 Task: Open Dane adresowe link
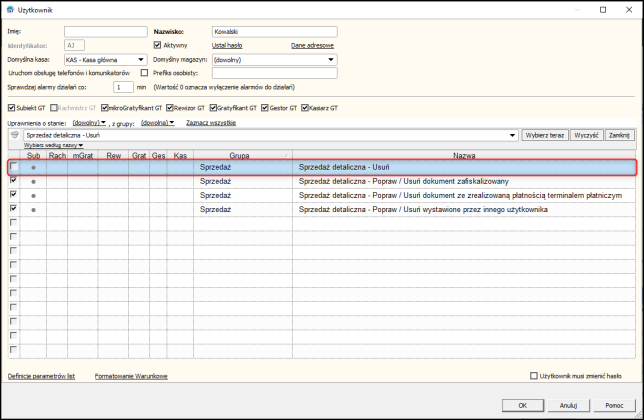click(312, 45)
